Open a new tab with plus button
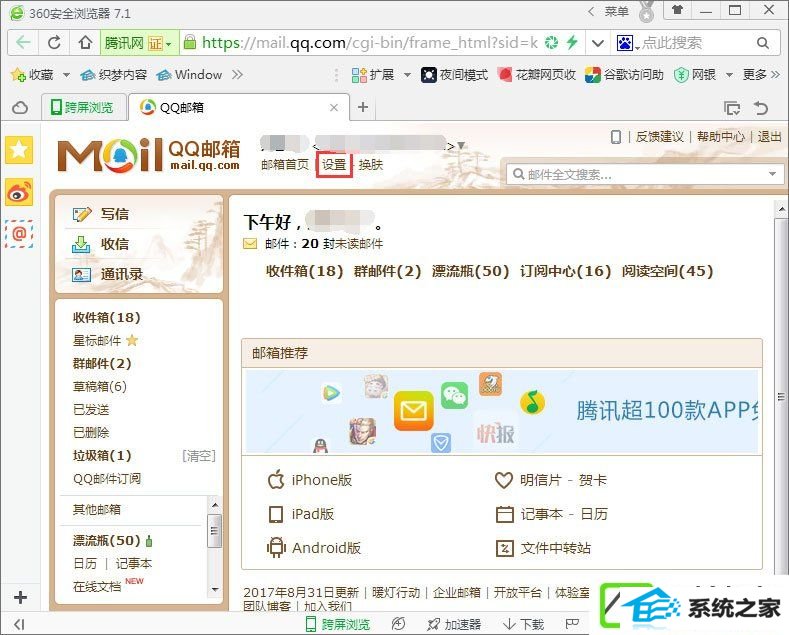Image resolution: width=789 pixels, height=635 pixels. click(363, 107)
